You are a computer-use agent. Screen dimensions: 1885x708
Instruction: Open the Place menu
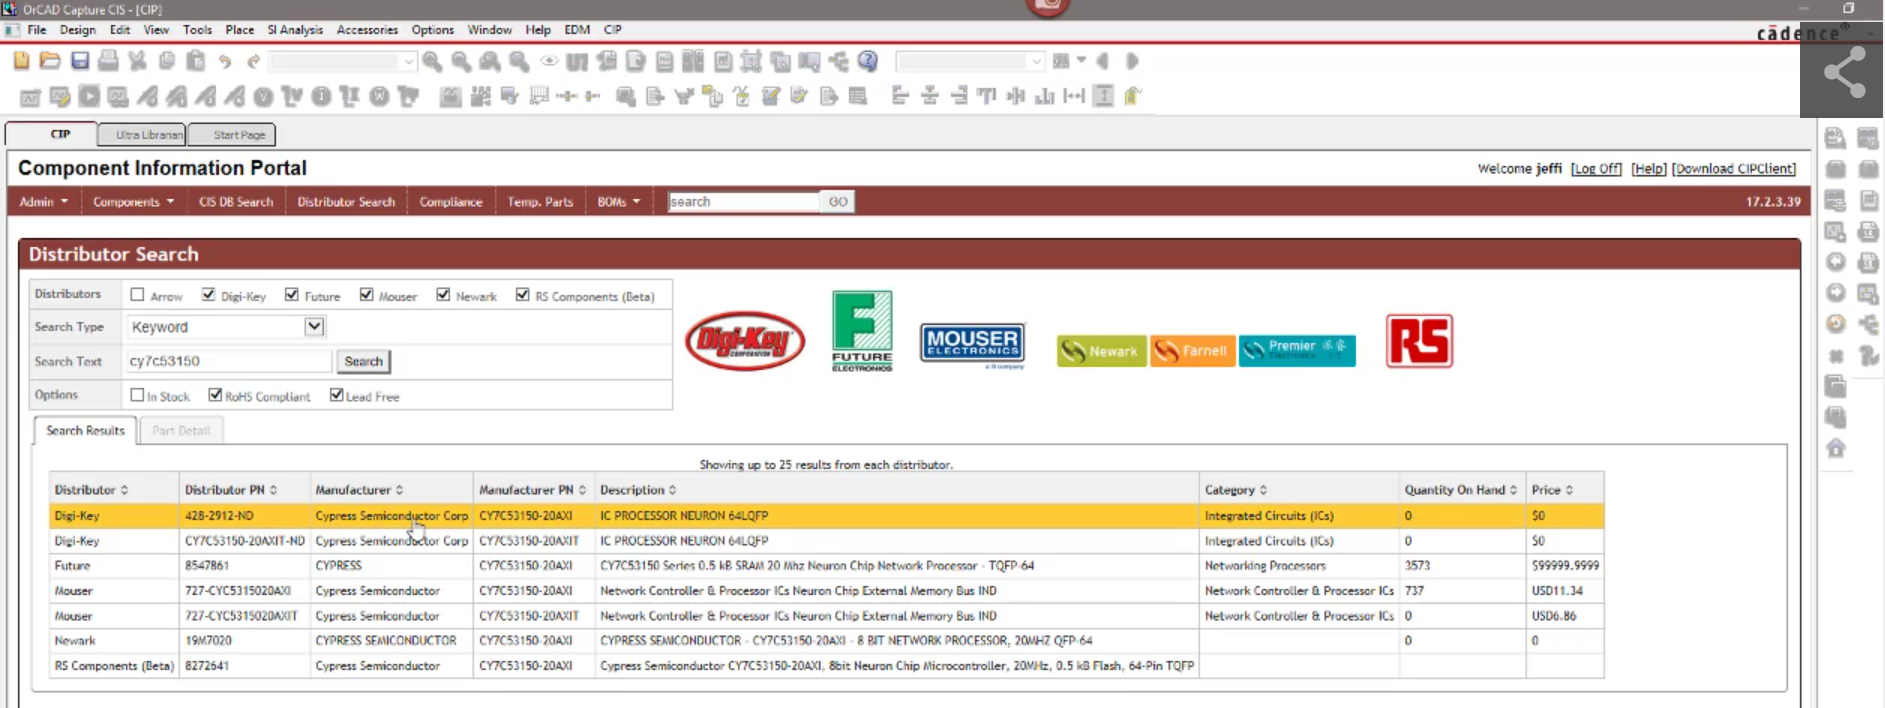(x=239, y=30)
